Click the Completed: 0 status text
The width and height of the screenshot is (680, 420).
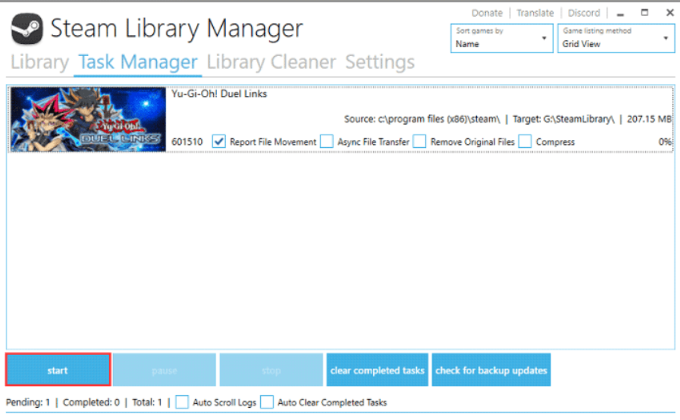point(91,402)
